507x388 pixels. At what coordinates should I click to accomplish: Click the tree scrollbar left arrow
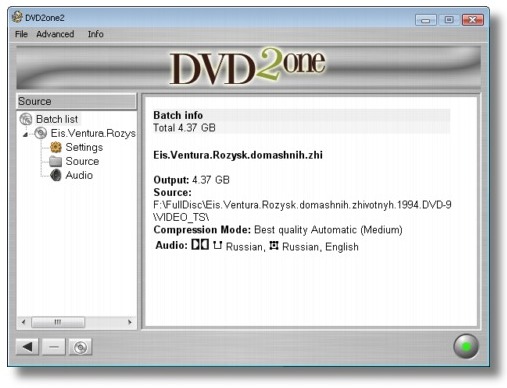tap(23, 322)
